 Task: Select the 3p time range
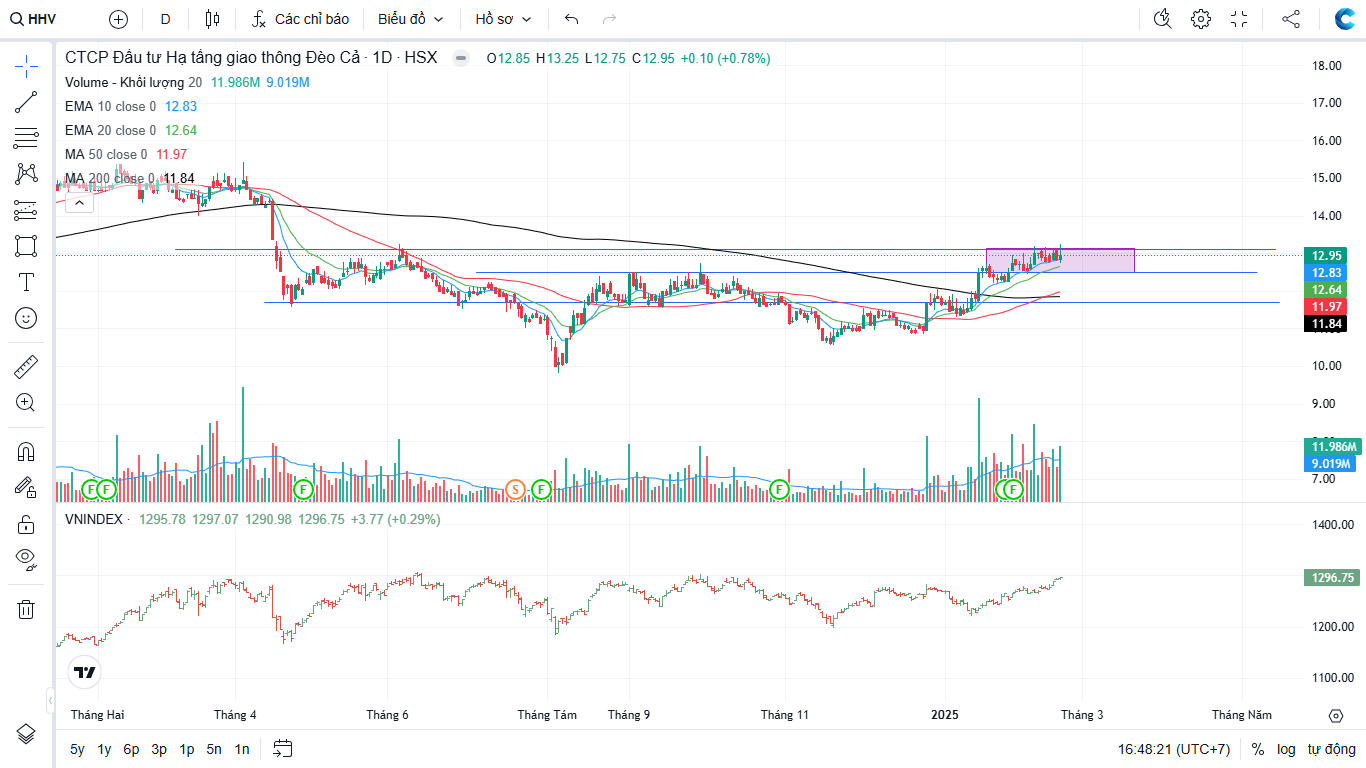point(159,749)
